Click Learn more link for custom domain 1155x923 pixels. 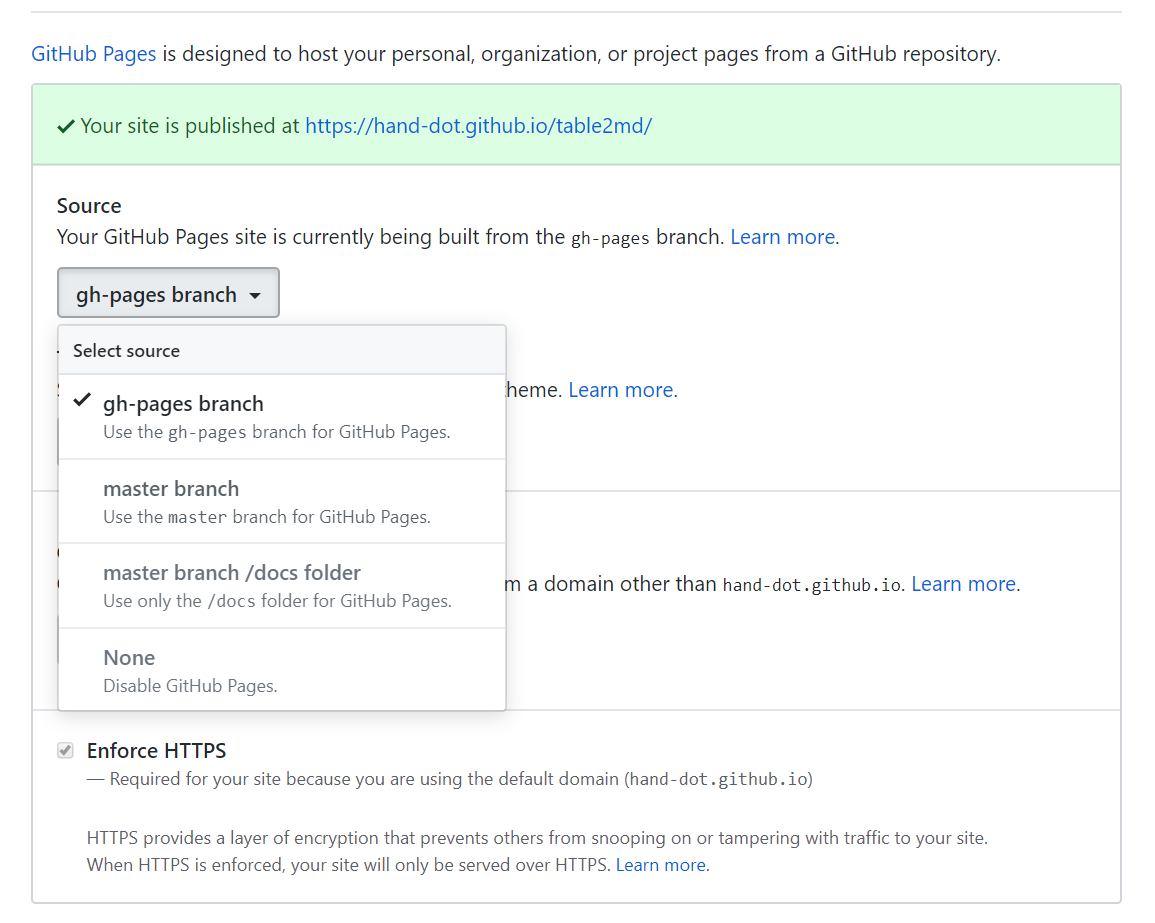(963, 584)
